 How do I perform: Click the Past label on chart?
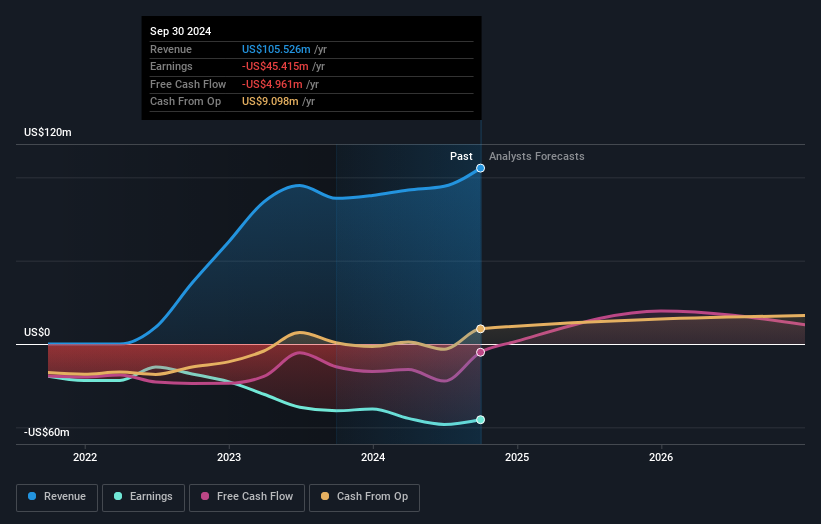point(461,156)
